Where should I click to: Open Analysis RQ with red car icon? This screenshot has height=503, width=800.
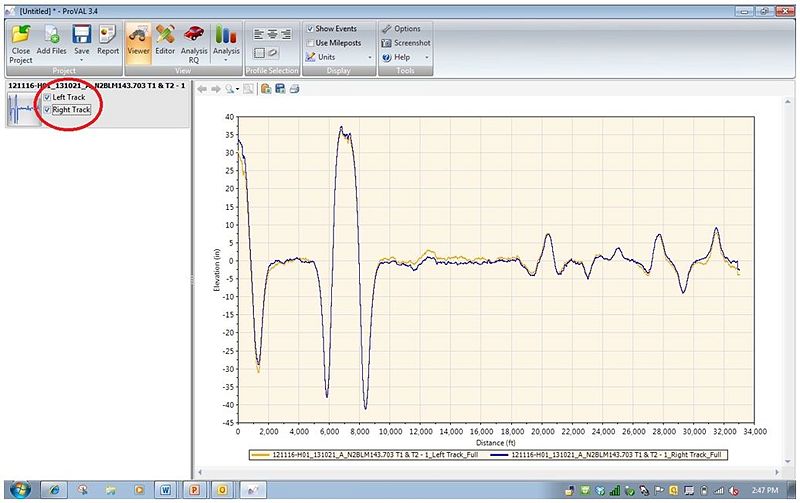tap(194, 44)
